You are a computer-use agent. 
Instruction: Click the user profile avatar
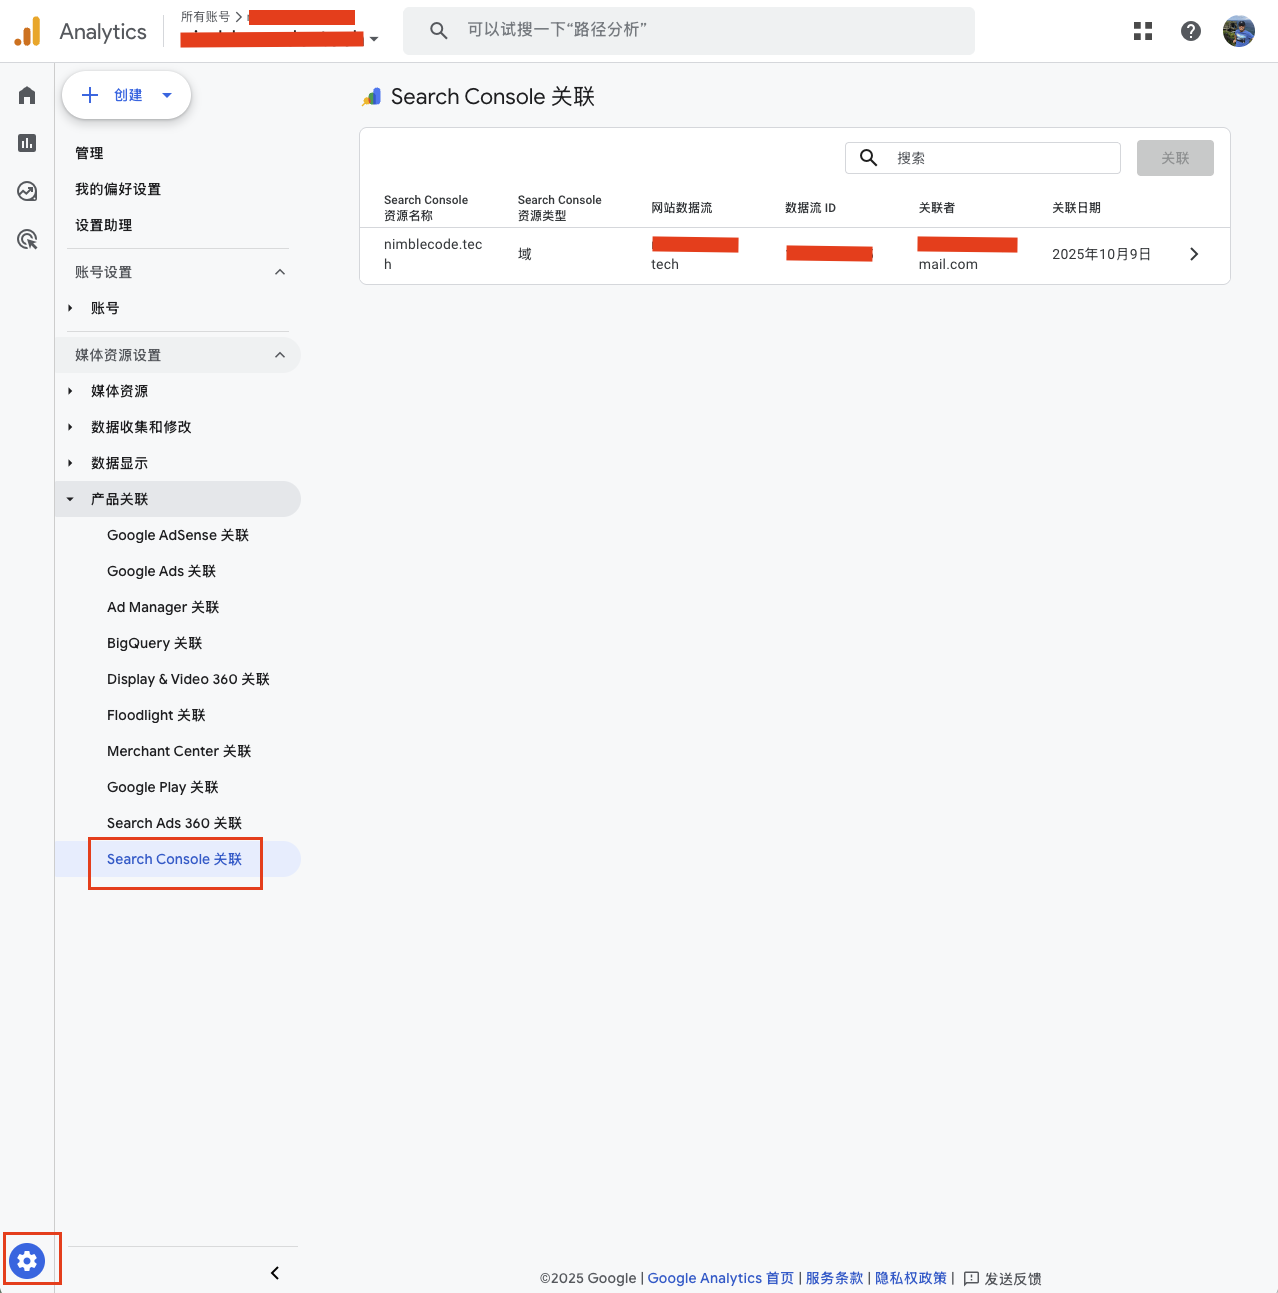1238,31
